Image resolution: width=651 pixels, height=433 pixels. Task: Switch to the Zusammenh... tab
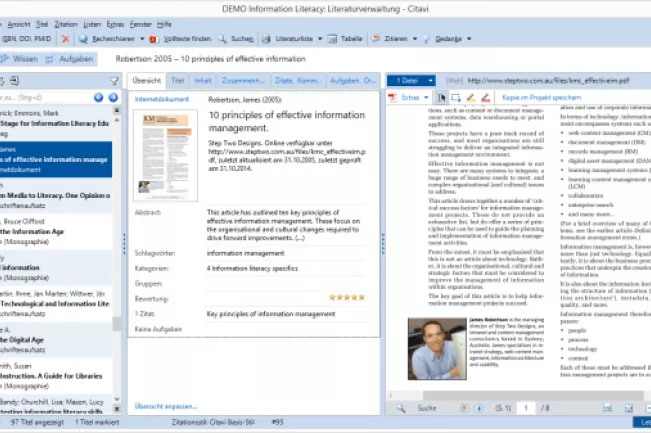pos(243,81)
